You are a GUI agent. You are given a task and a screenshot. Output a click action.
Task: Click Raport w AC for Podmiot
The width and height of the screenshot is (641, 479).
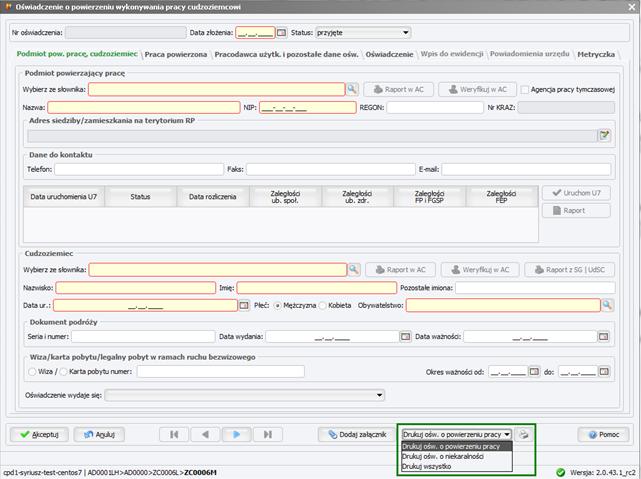pos(399,89)
